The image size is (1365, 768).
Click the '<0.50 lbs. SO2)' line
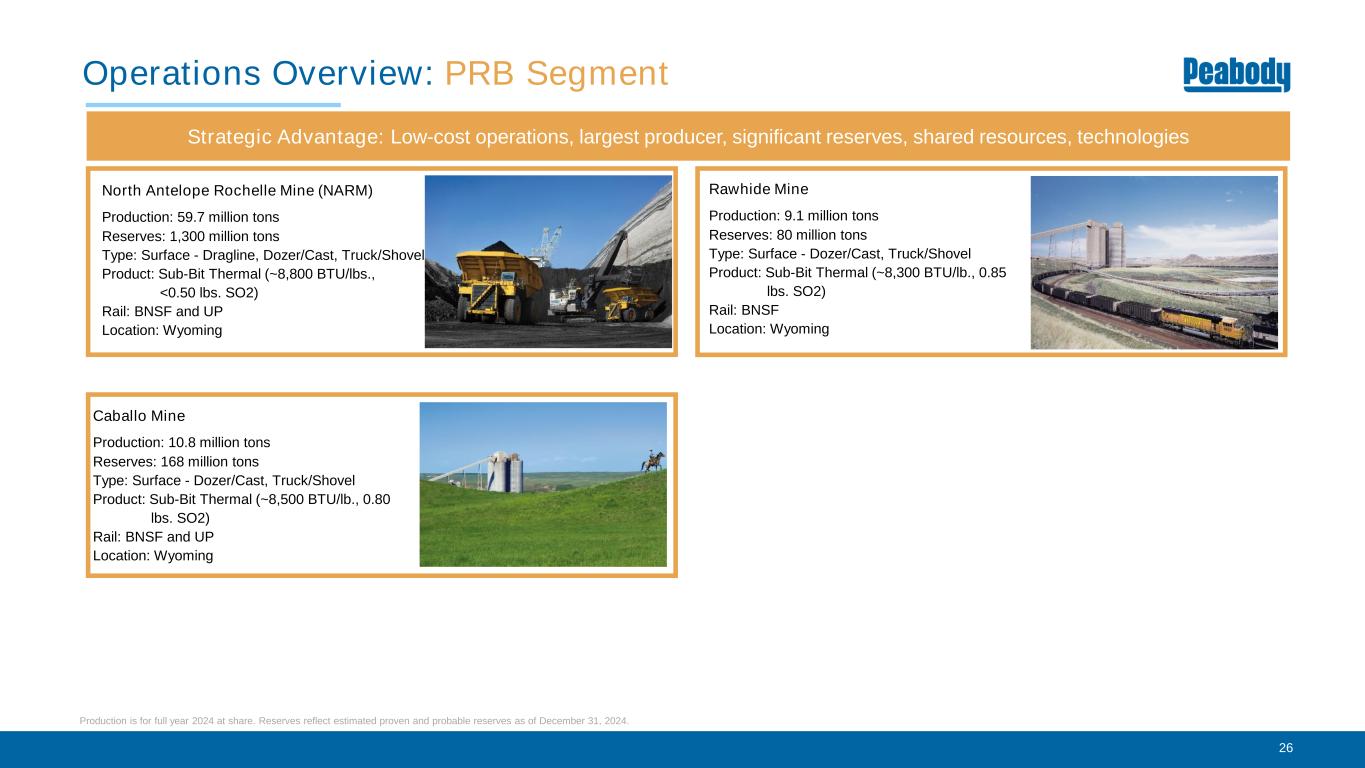click(209, 293)
